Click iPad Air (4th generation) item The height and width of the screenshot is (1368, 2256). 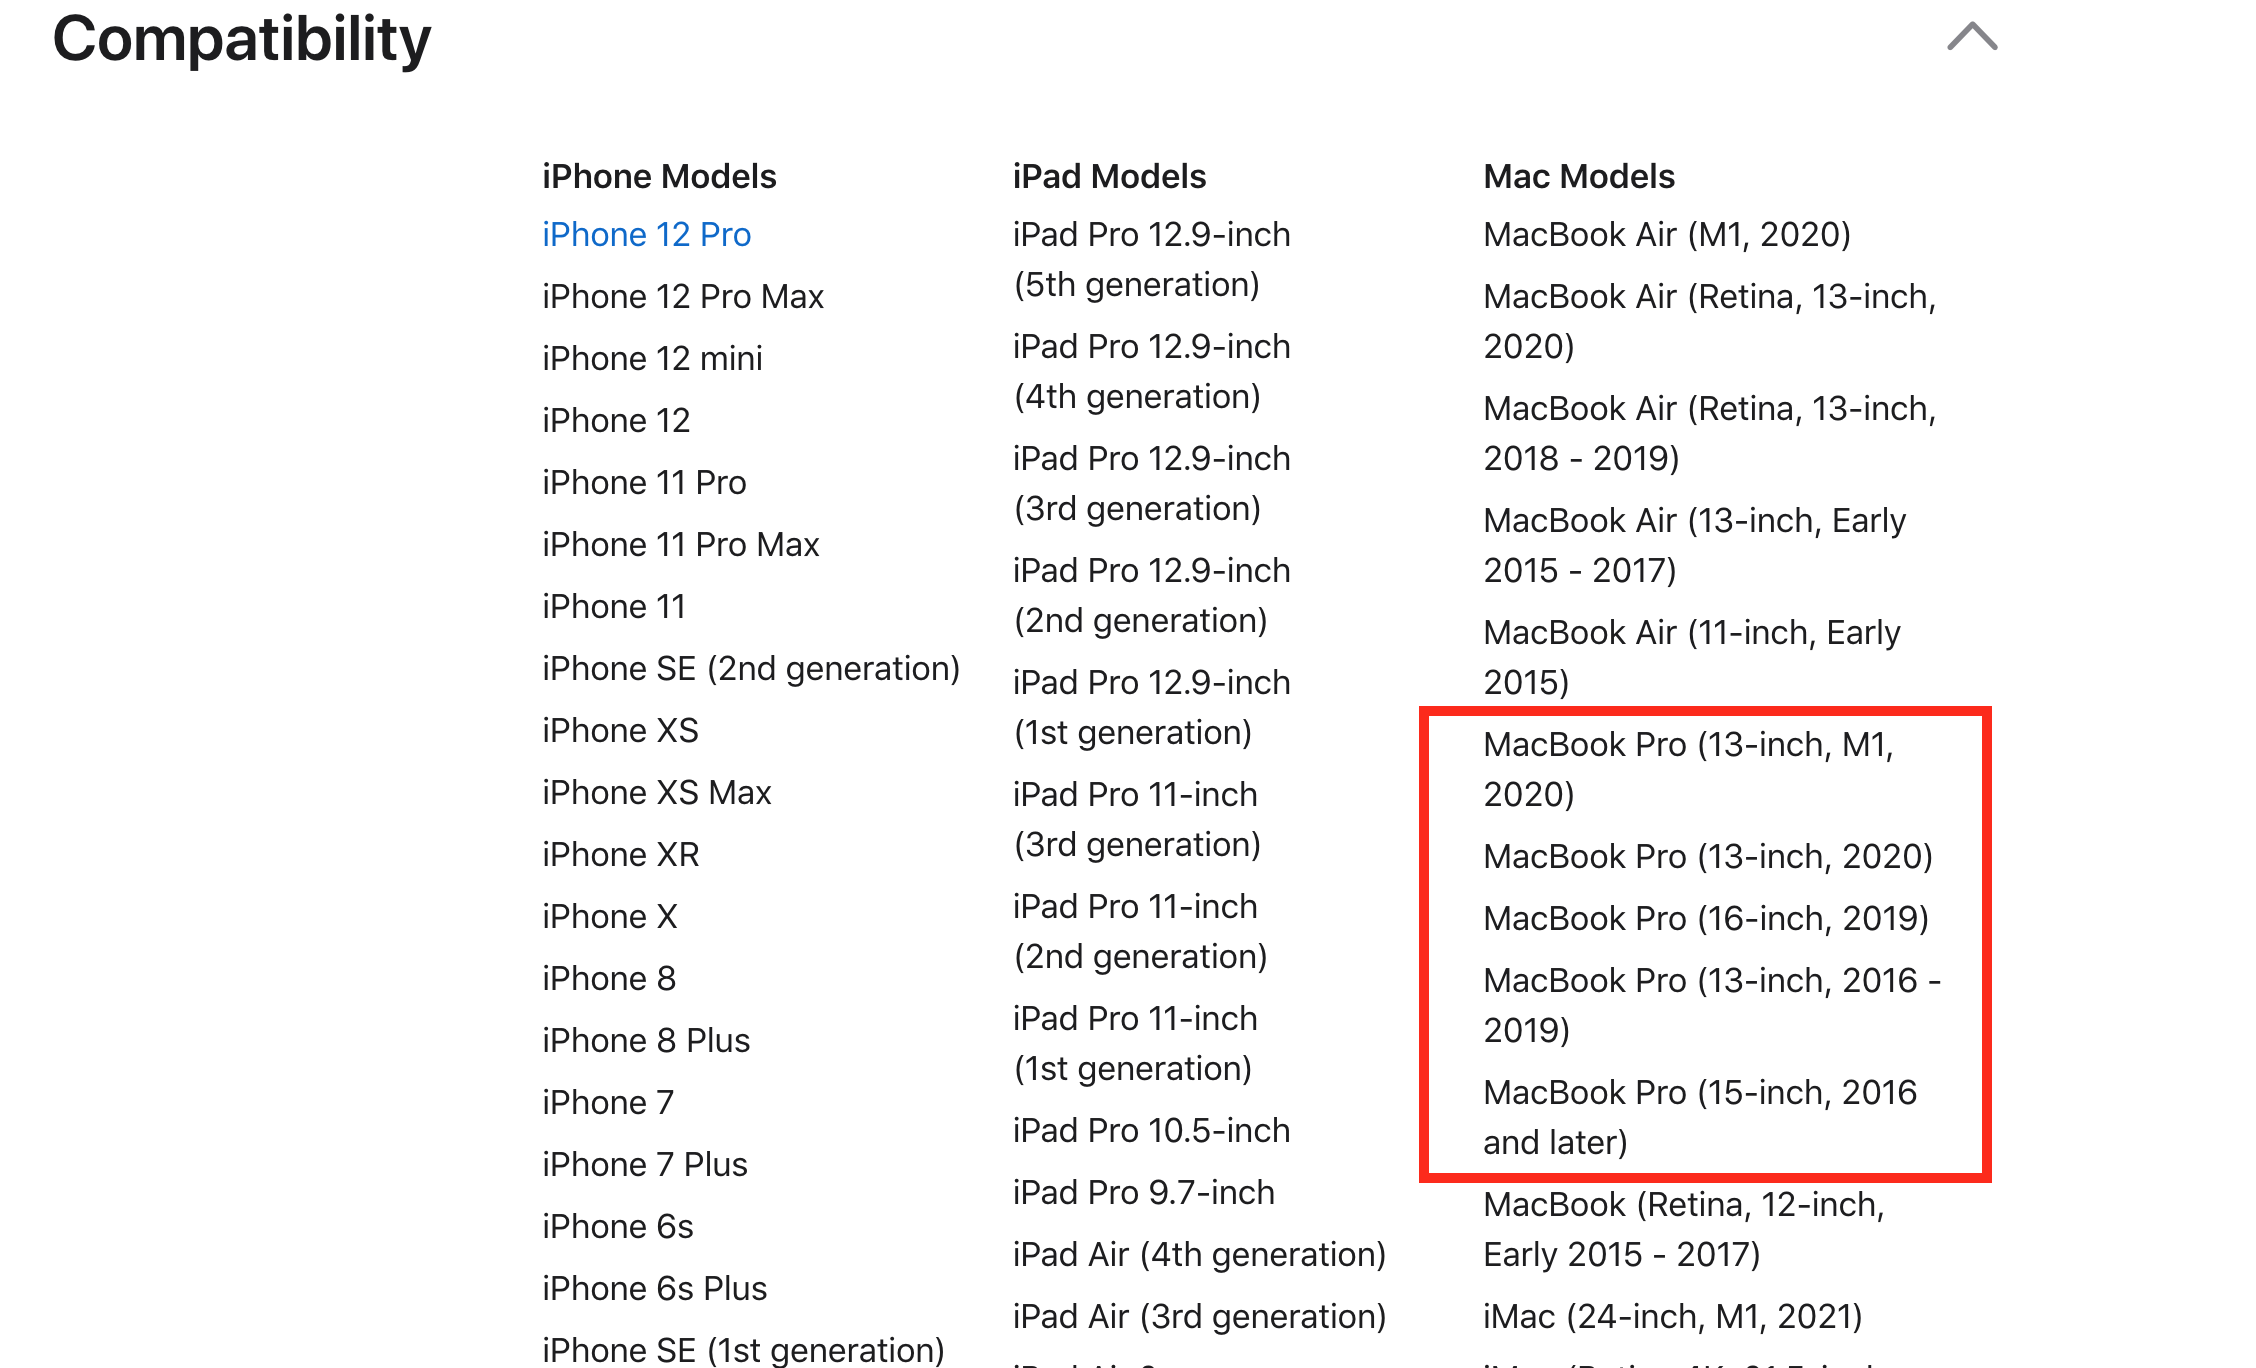1199,1254
